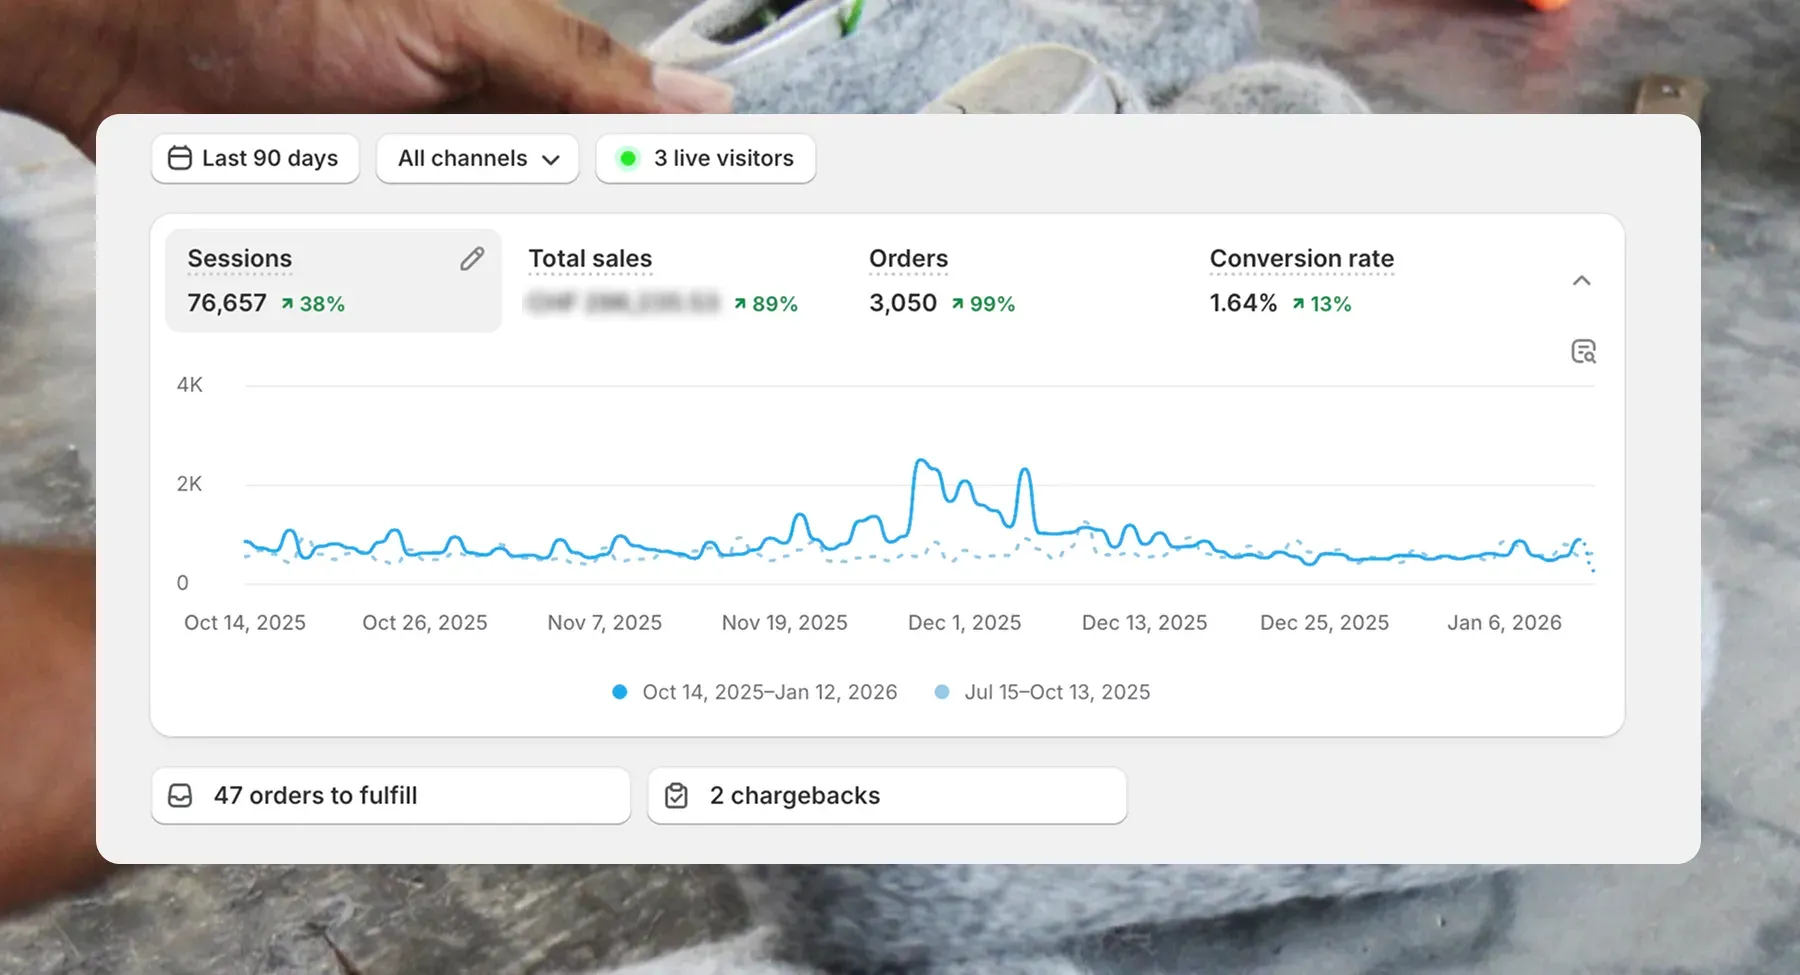Open the Last 90 days date range picker
The height and width of the screenshot is (975, 1800).
255,158
